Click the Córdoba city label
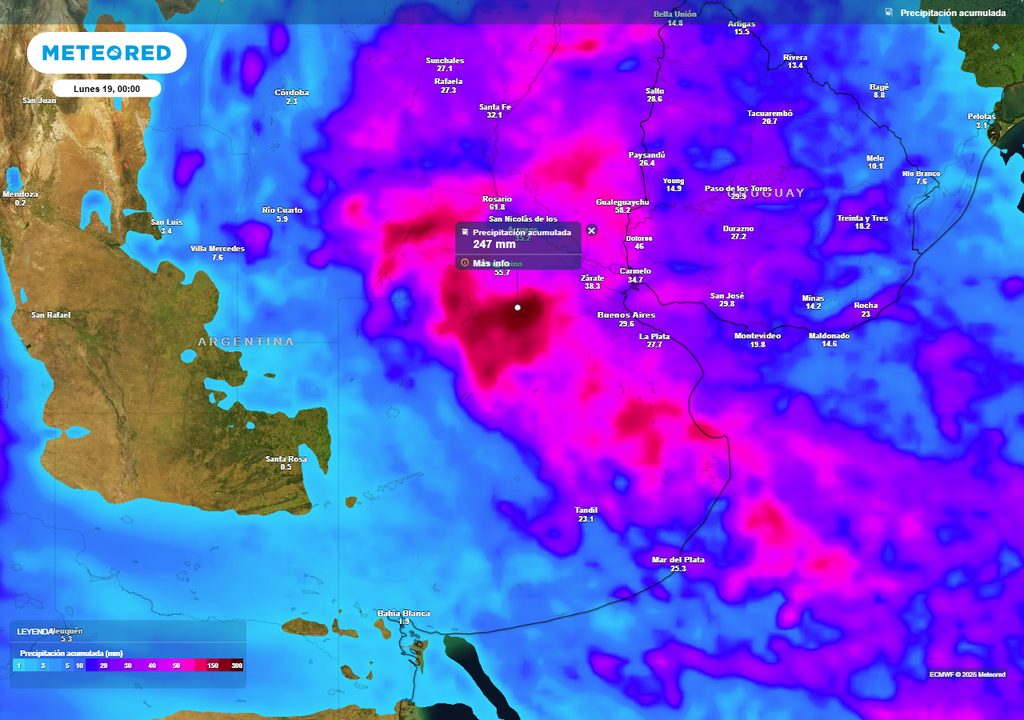Screen dimensions: 1024x720 [292, 93]
